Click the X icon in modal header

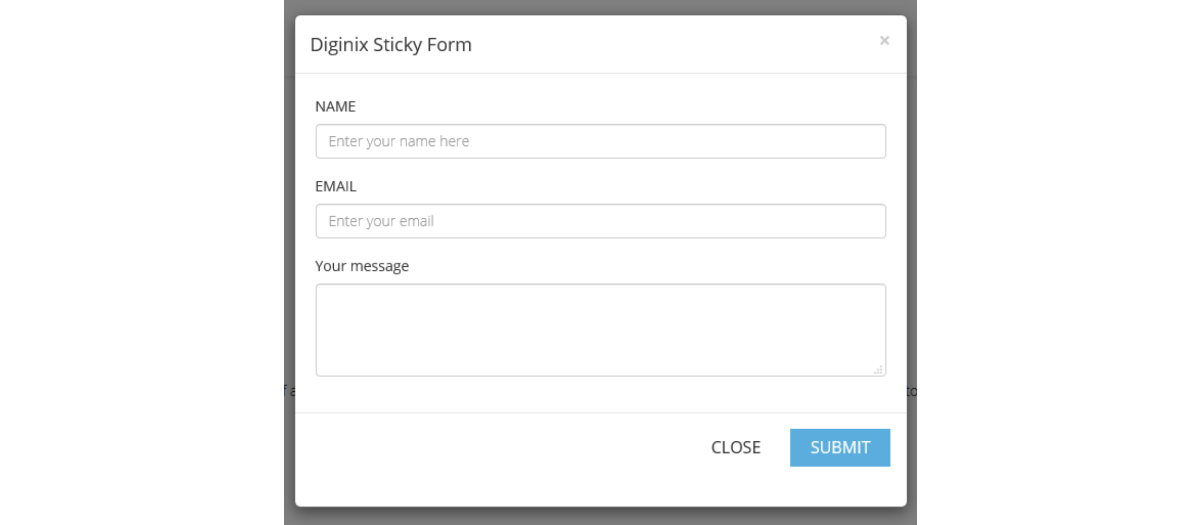coord(884,41)
